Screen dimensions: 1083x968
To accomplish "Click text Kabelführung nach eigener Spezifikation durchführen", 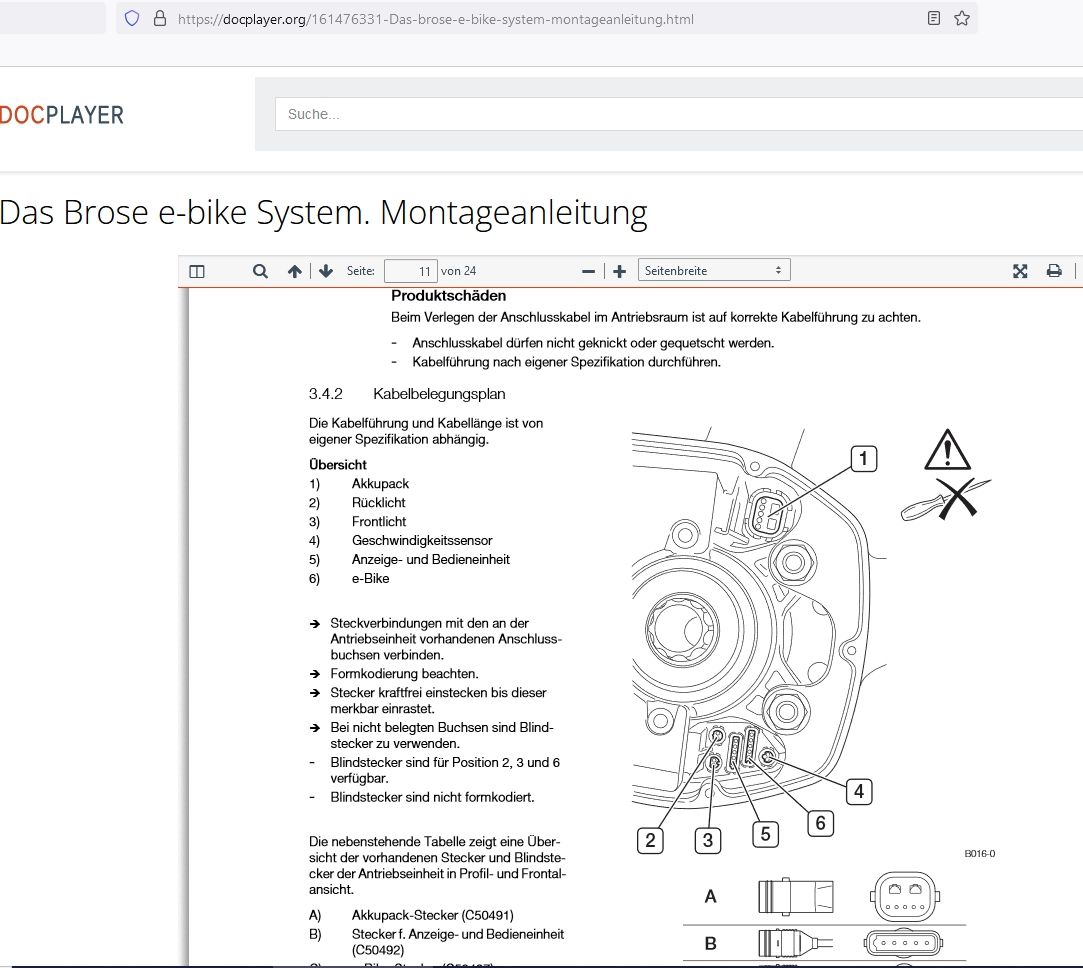I will [x=566, y=362].
